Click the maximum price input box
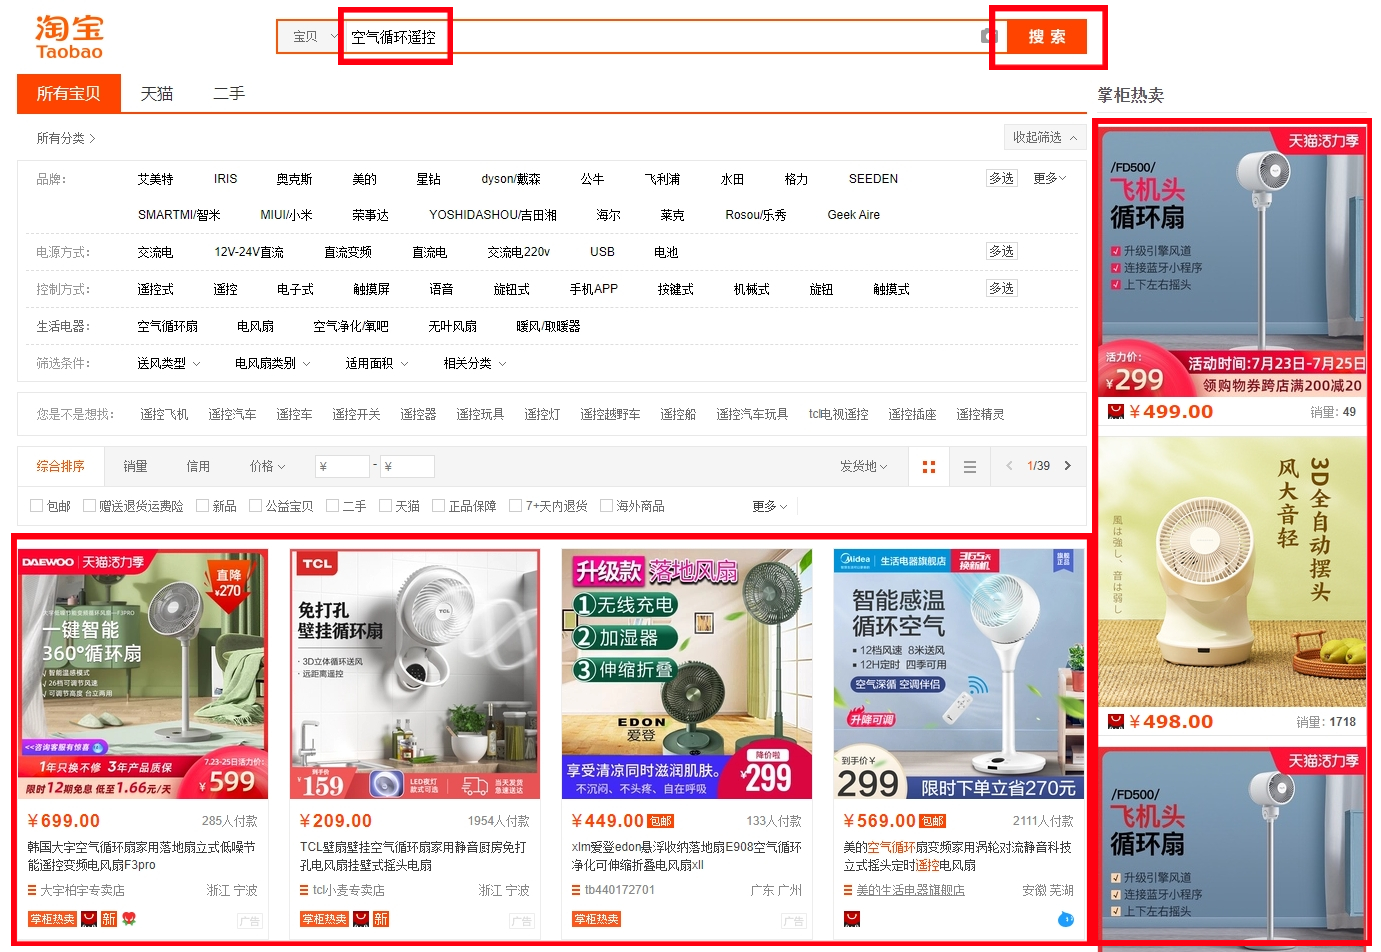The image size is (1381, 952). (407, 466)
